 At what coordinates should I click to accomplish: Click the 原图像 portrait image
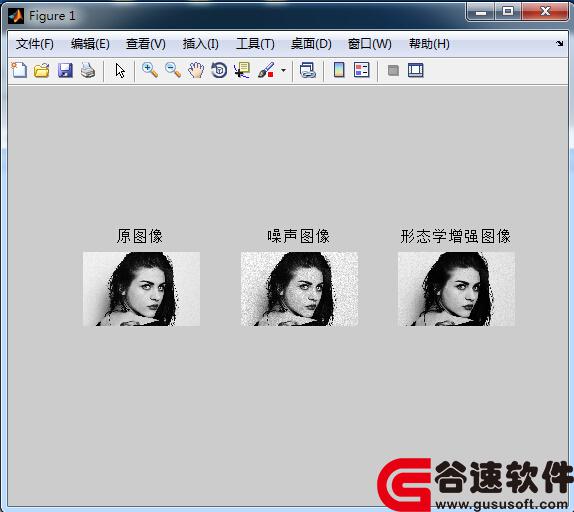point(141,289)
